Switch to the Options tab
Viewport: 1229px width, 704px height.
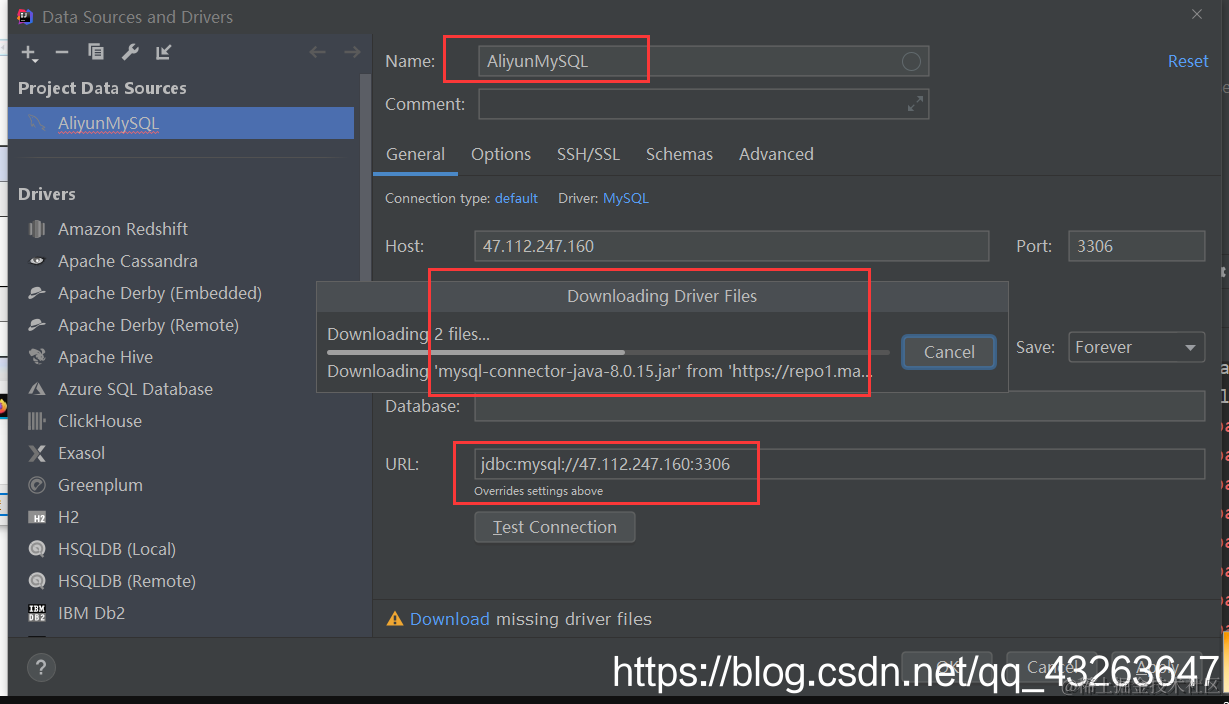501,154
